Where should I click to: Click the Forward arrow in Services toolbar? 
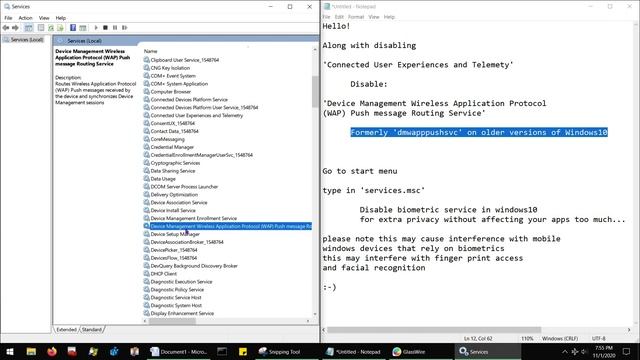click(15, 28)
